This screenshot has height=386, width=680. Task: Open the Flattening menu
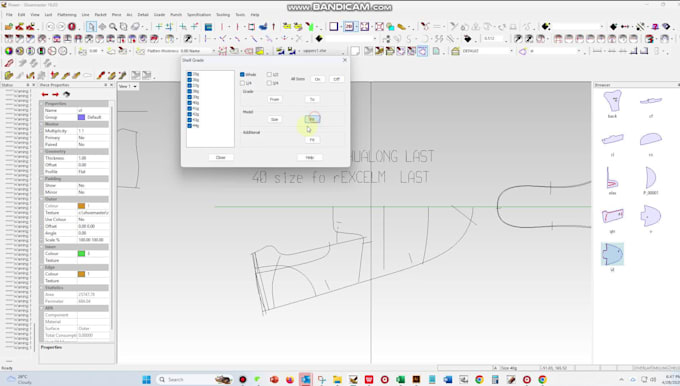tap(66, 15)
